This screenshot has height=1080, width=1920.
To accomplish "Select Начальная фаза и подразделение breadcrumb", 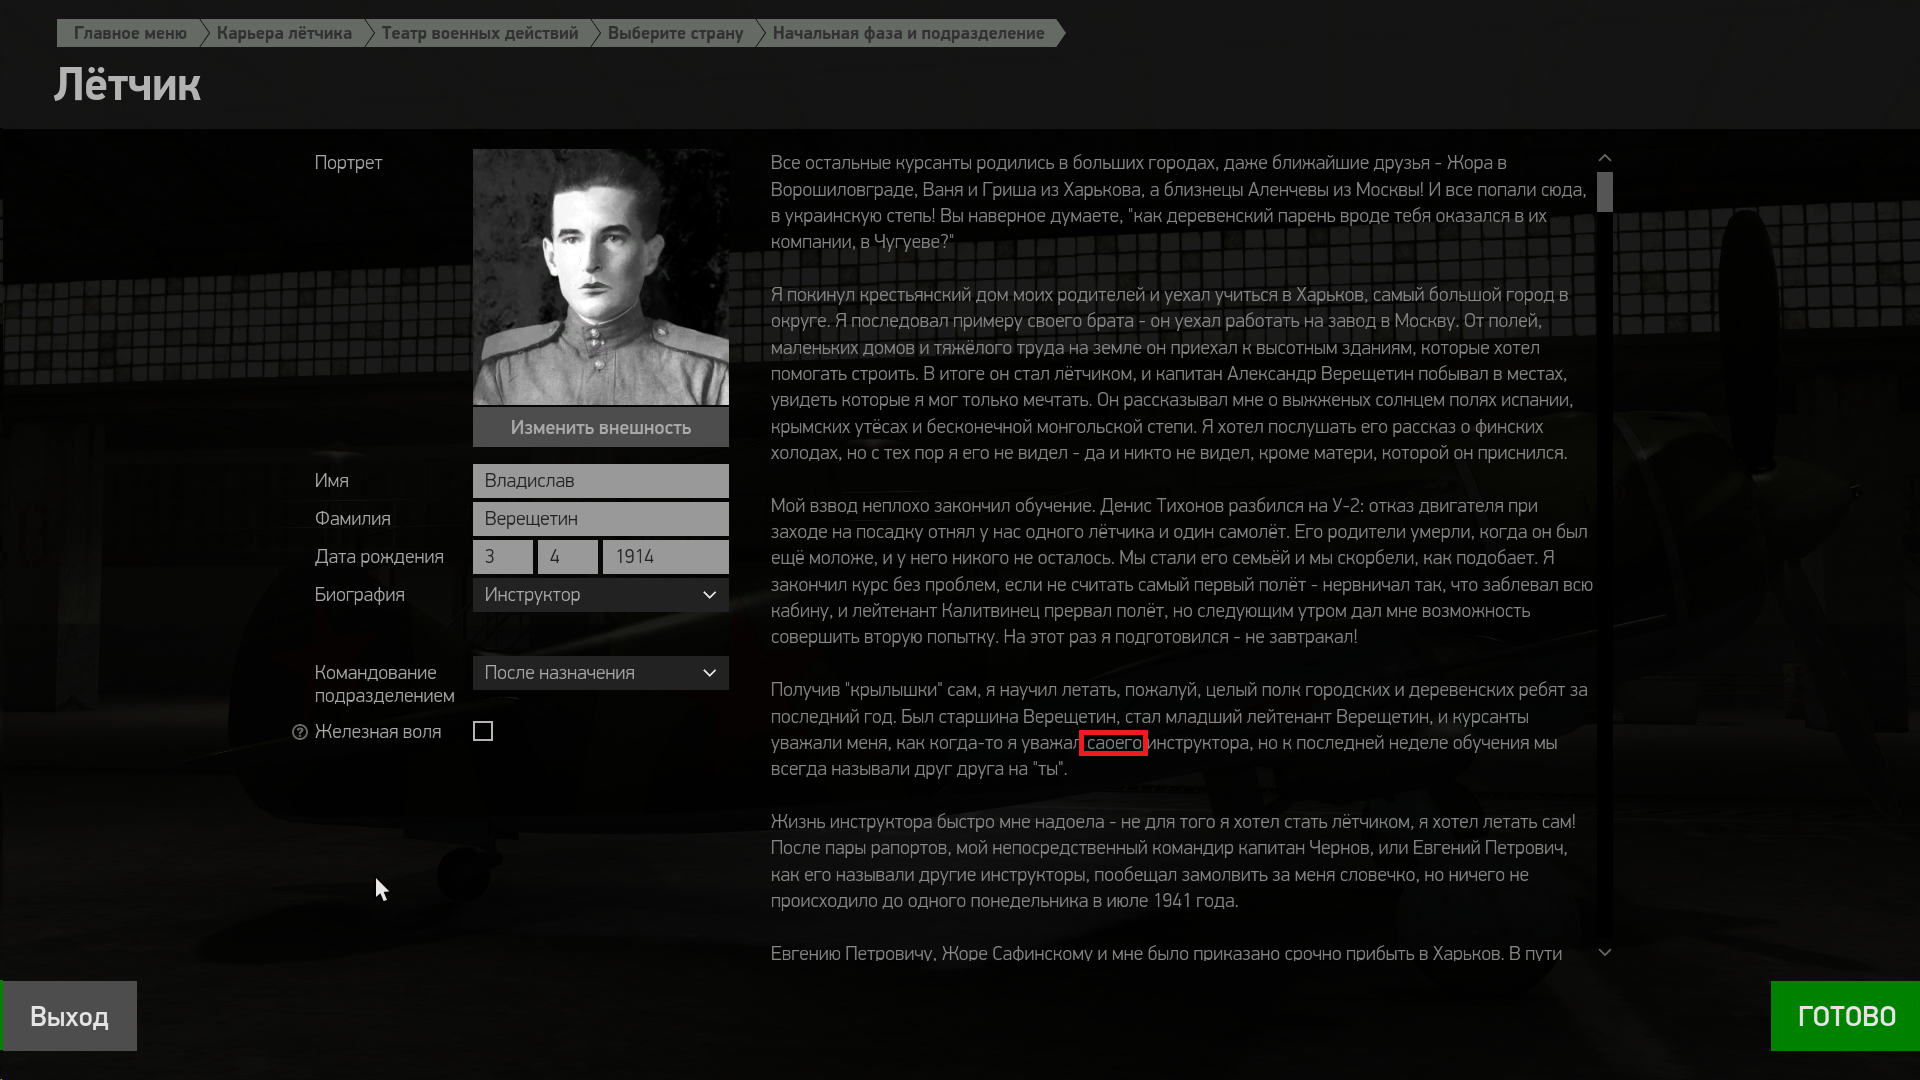I will (908, 33).
